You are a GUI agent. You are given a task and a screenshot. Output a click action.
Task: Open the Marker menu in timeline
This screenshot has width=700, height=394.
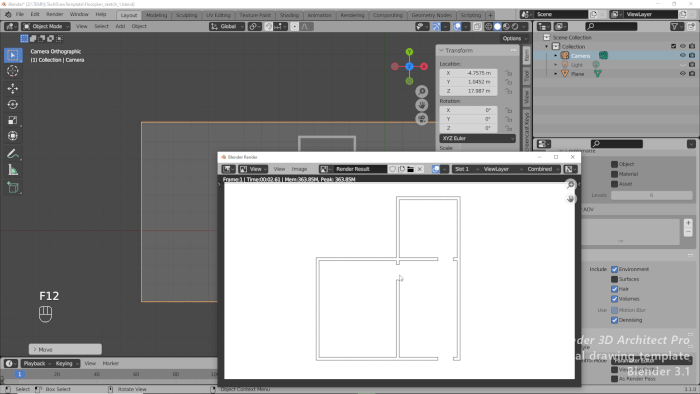tap(111, 364)
